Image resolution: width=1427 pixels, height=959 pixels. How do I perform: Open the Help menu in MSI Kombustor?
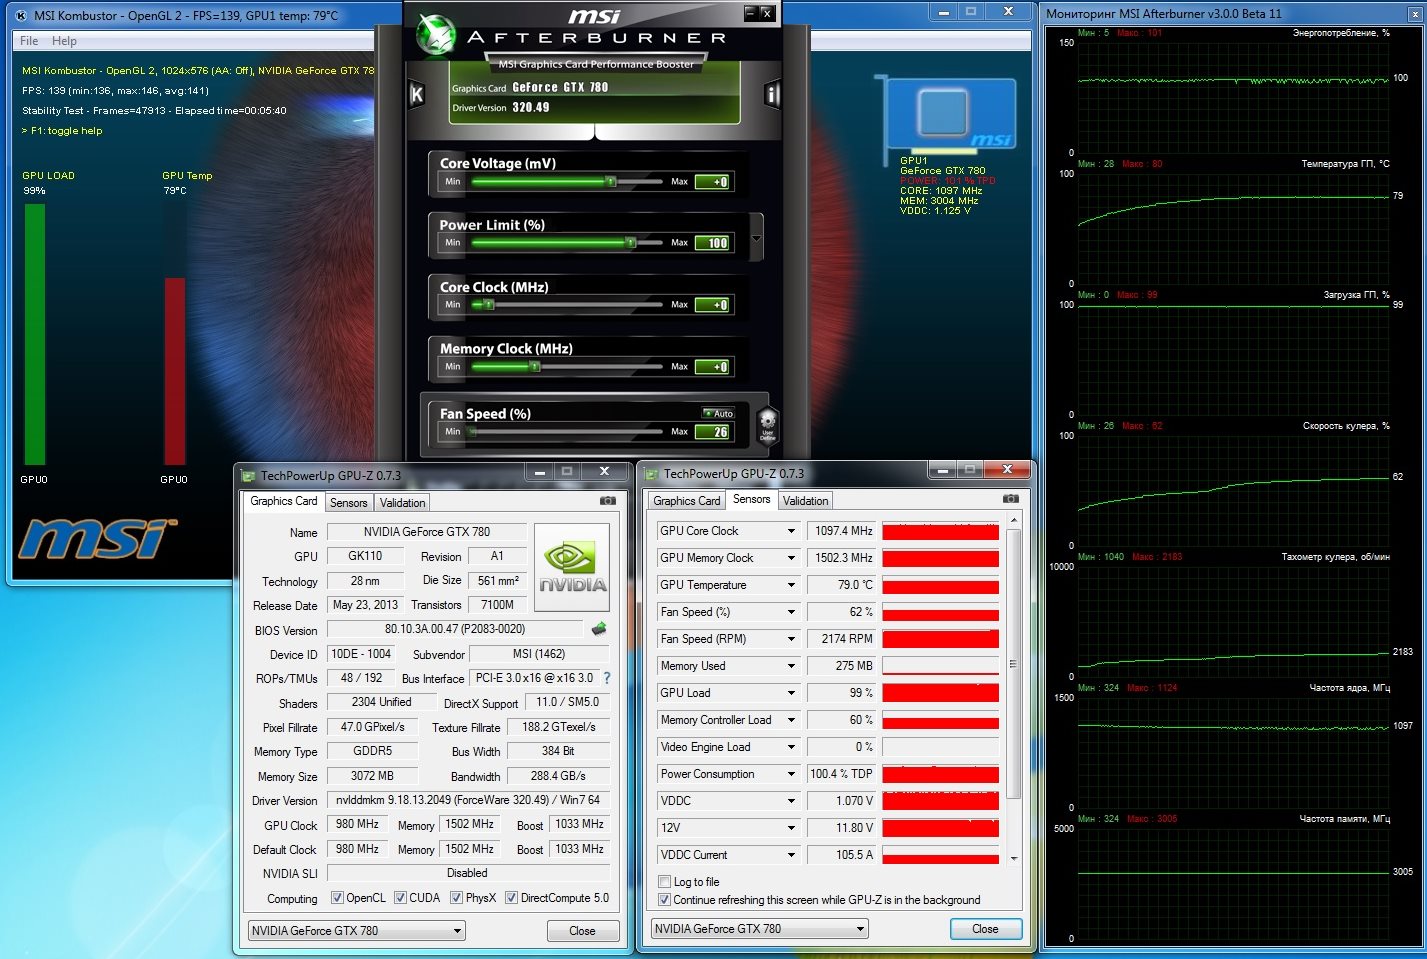(x=64, y=41)
